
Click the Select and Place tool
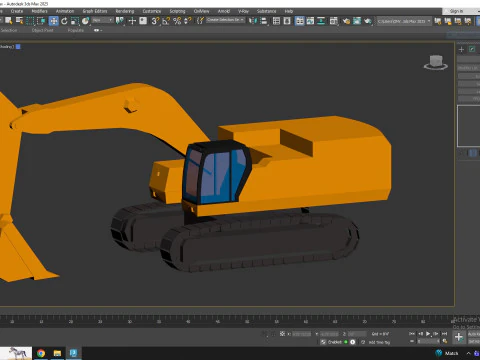pyautogui.click(x=86, y=21)
